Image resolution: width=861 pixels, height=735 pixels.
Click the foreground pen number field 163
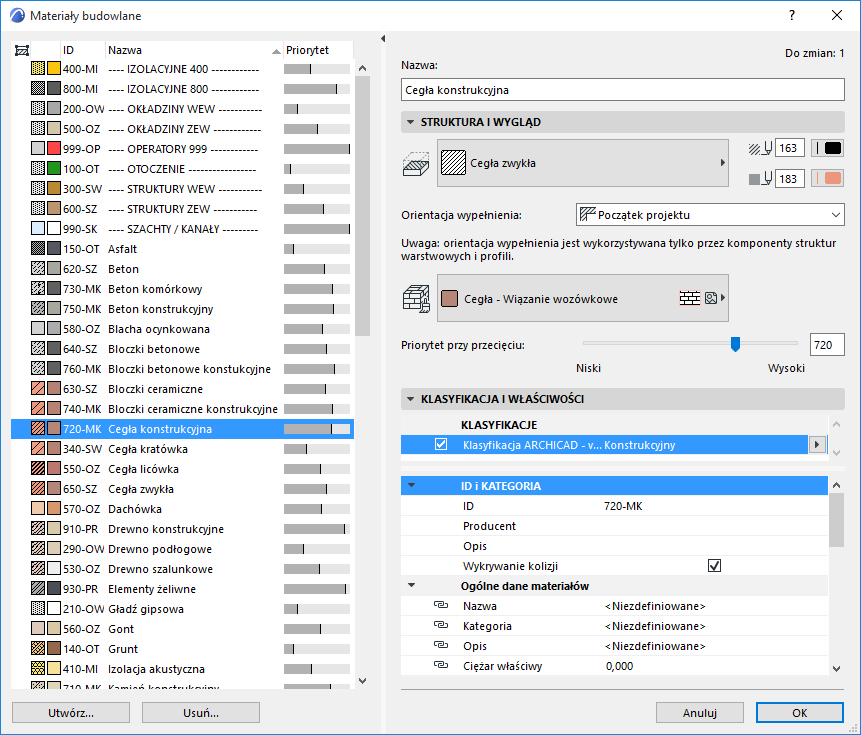pos(790,148)
